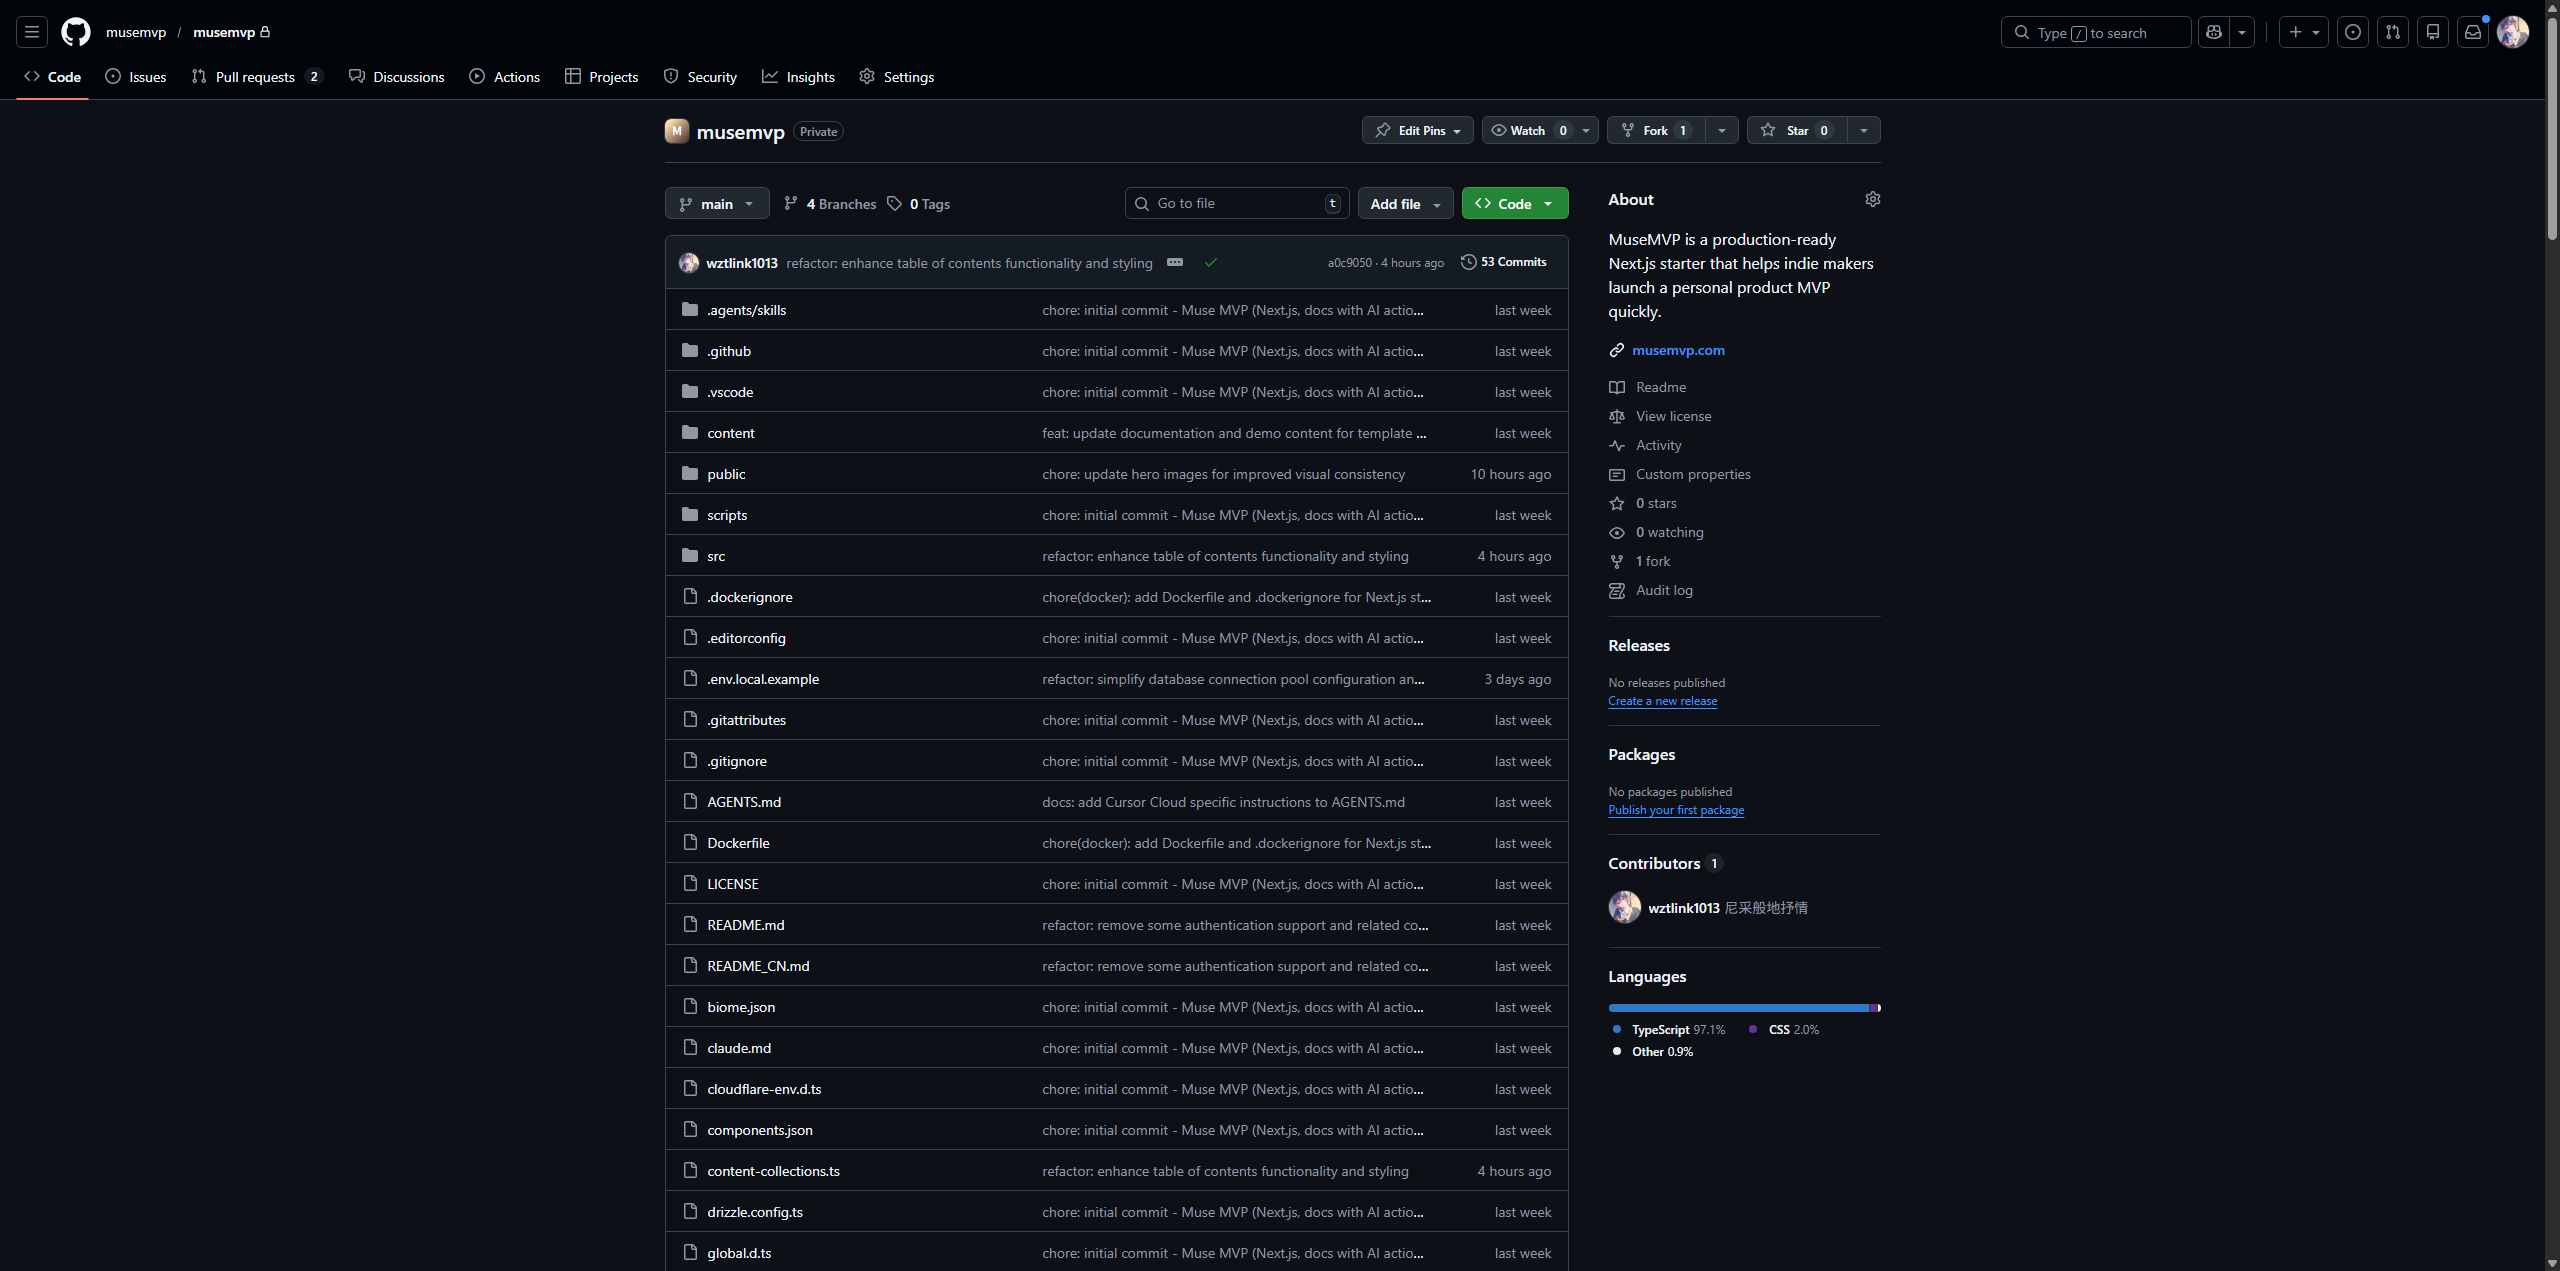Image resolution: width=2560 pixels, height=1271 pixels.
Task: Open the Actions tab
Action: pos(505,77)
